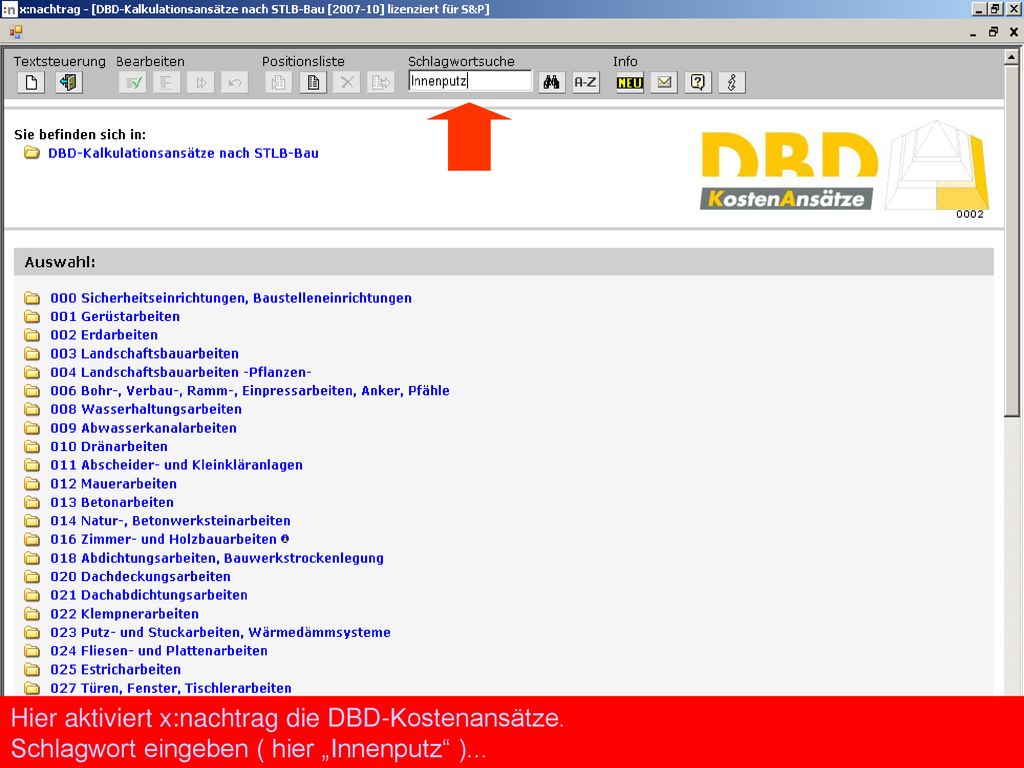The width and height of the screenshot is (1024, 768).
Task: Open 027 Türen, Fenster, Tischlerarbeiten
Action: click(x=171, y=688)
